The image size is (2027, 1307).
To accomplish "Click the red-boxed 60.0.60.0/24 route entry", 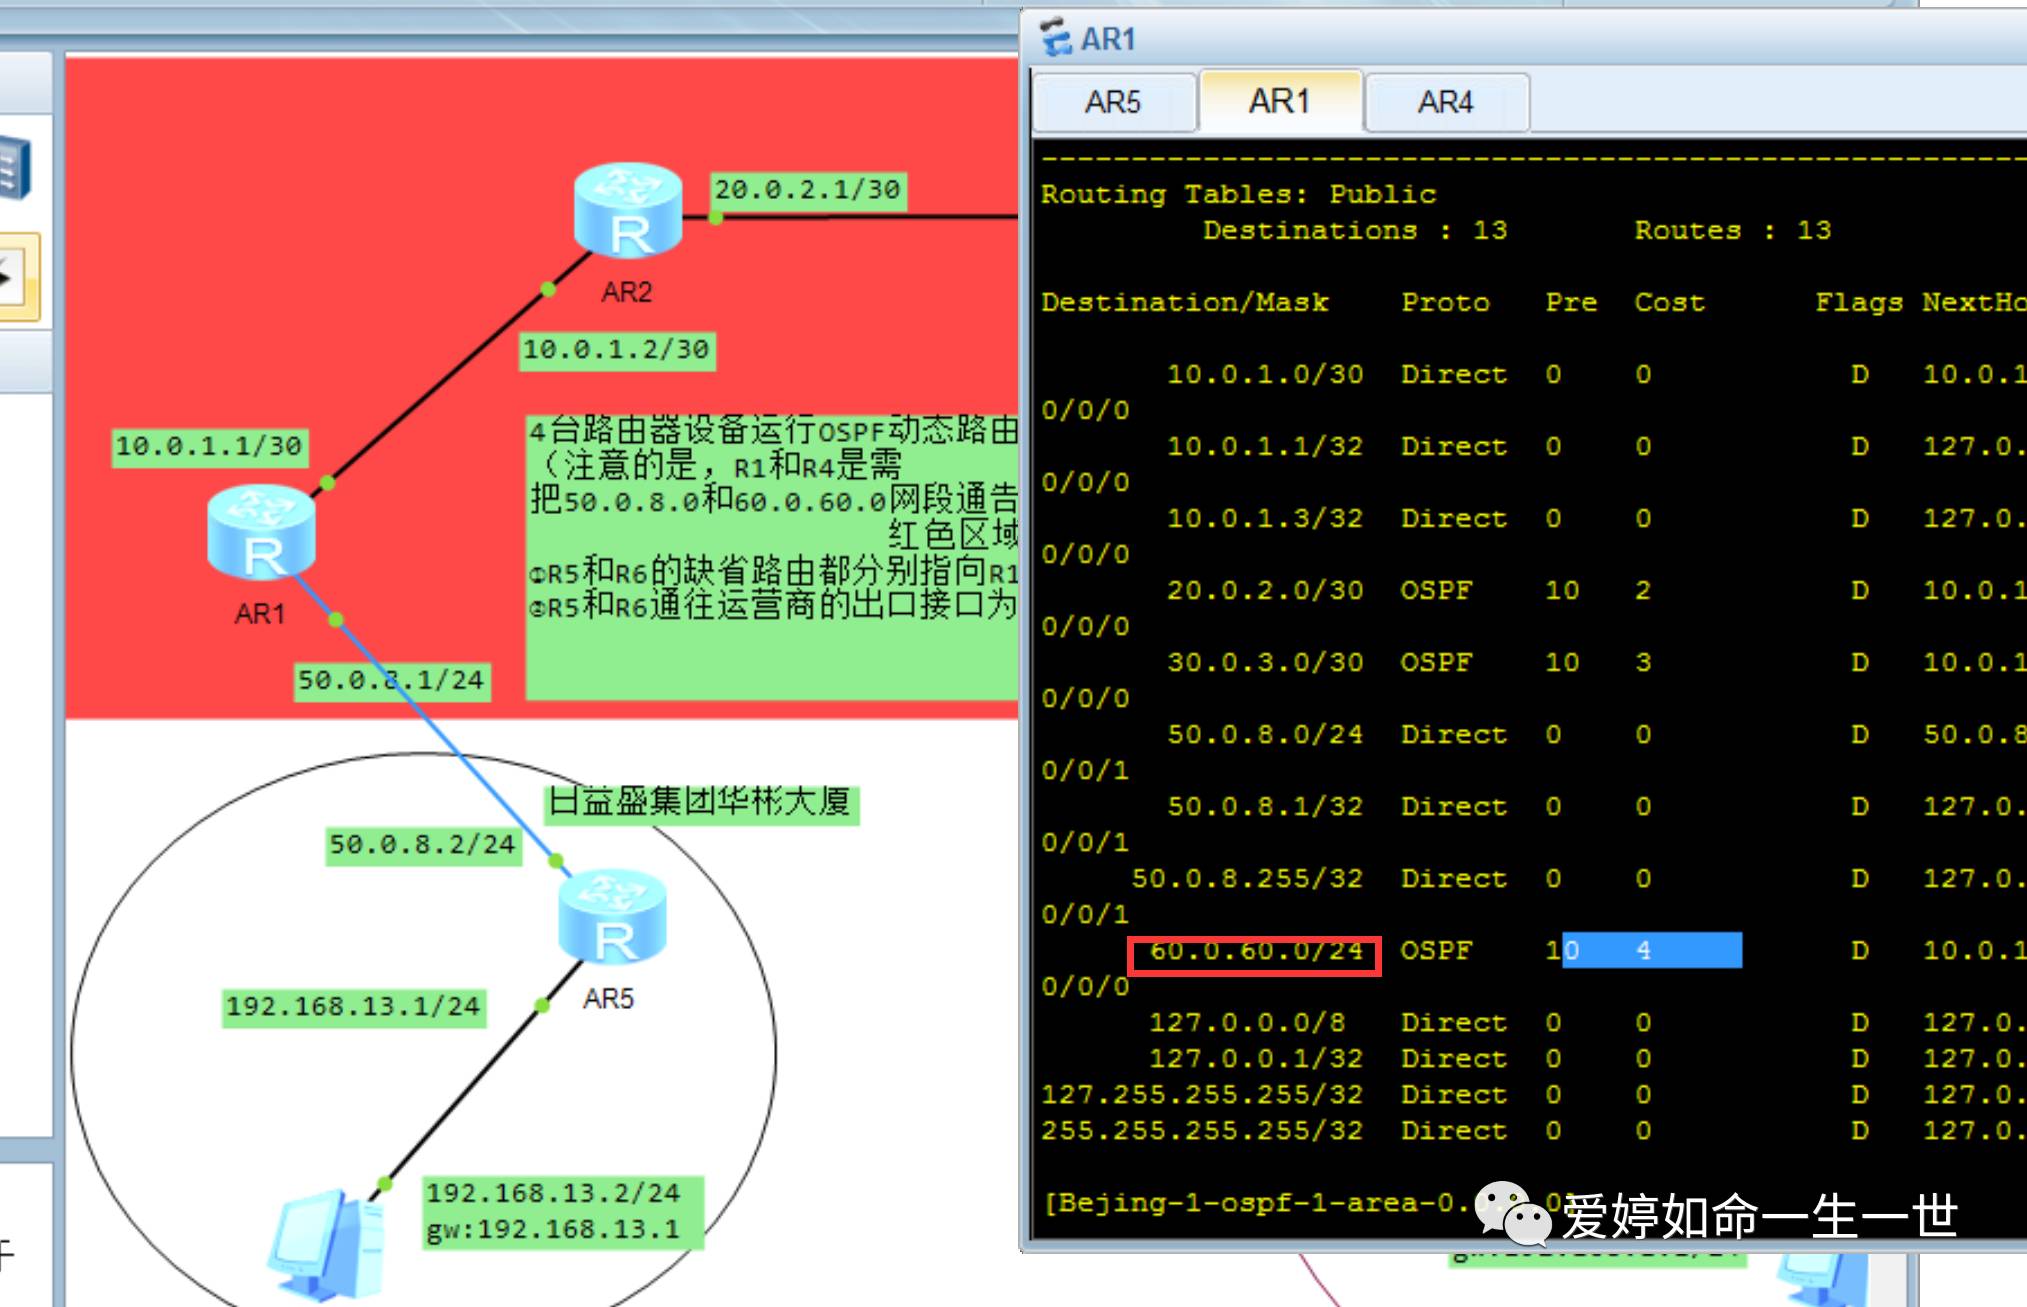I will [x=1254, y=954].
